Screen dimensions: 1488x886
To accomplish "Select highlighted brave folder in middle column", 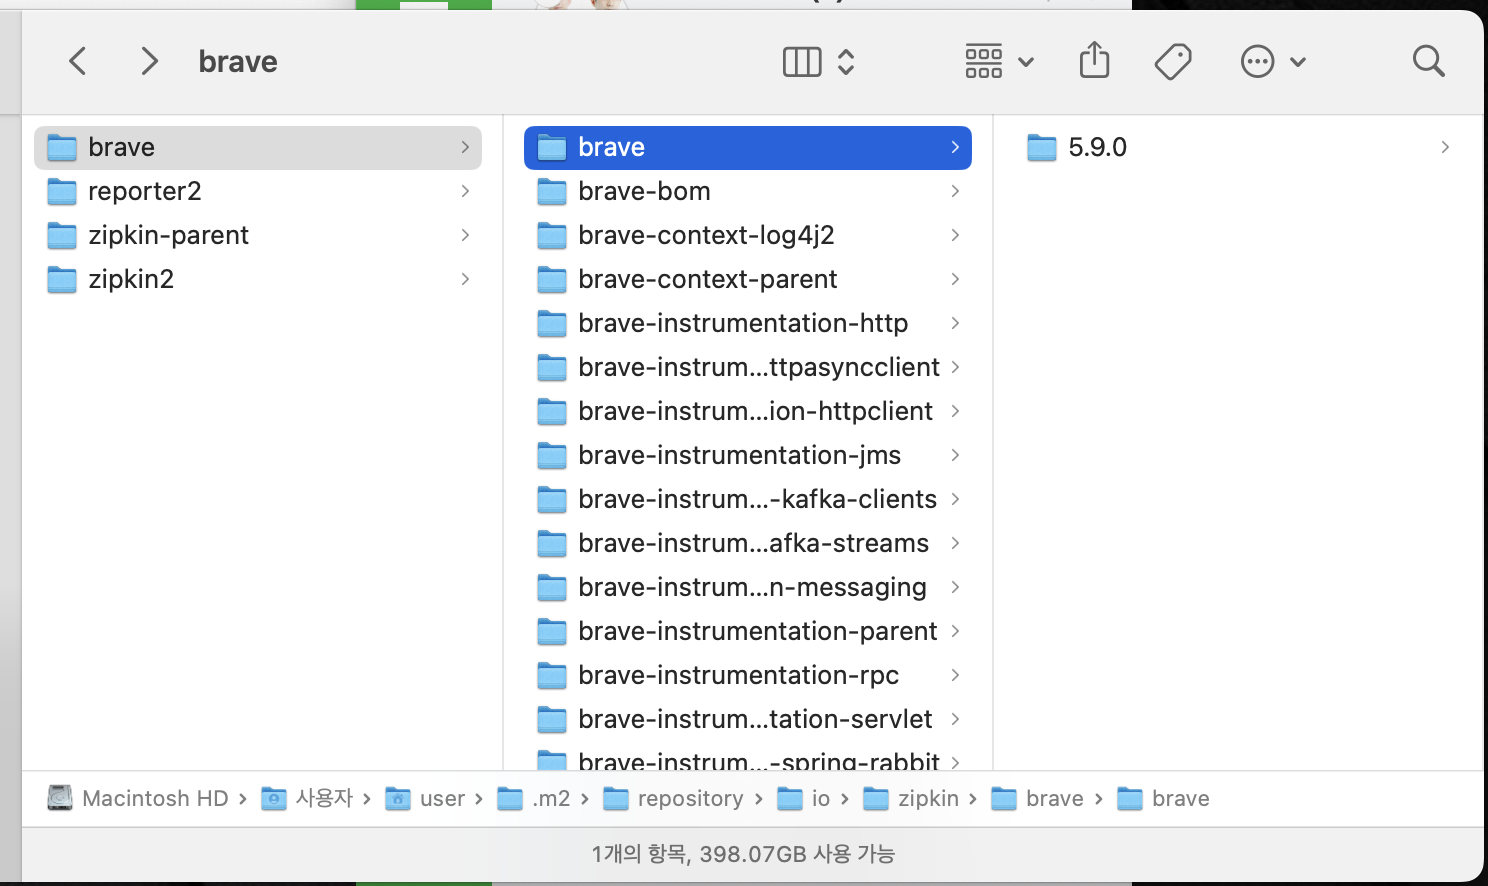I will pyautogui.click(x=748, y=147).
